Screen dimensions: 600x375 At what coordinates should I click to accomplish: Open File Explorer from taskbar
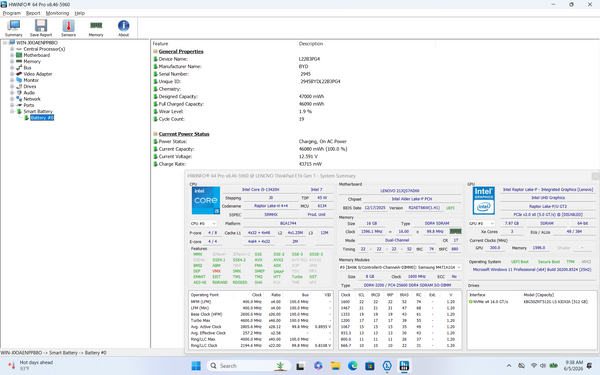click(x=335, y=366)
